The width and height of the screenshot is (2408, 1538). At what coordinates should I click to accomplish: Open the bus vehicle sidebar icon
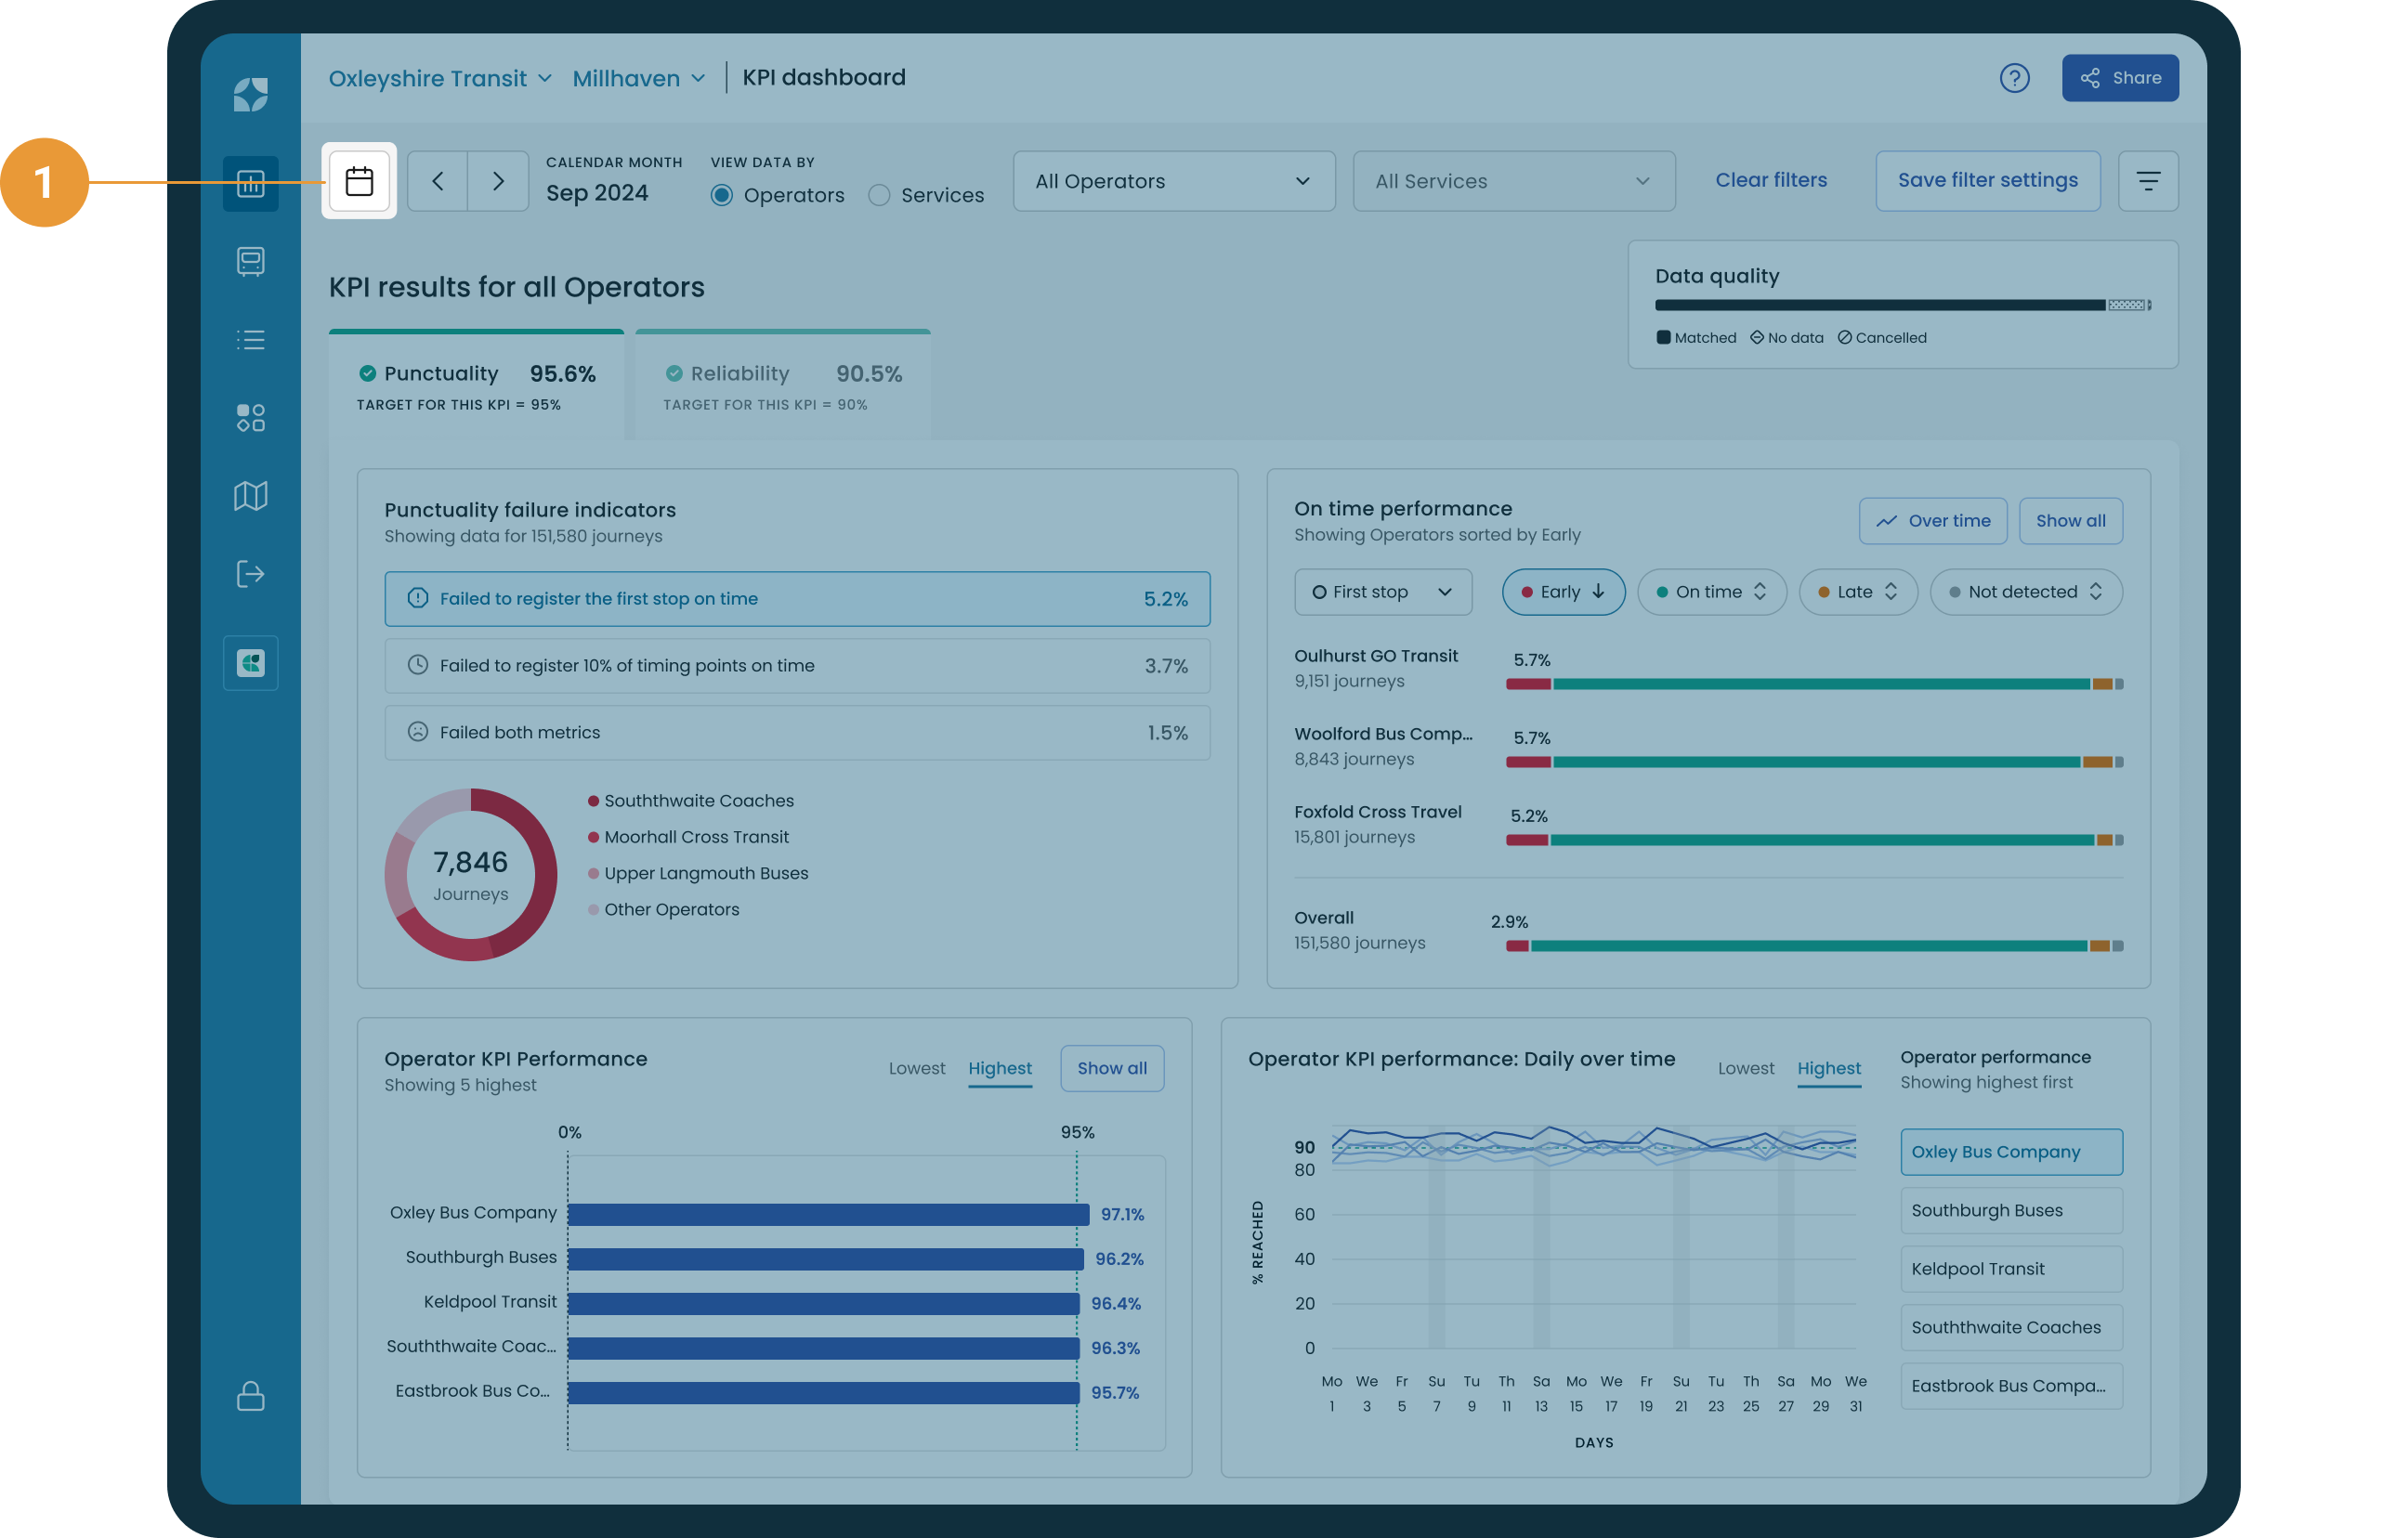(250, 261)
